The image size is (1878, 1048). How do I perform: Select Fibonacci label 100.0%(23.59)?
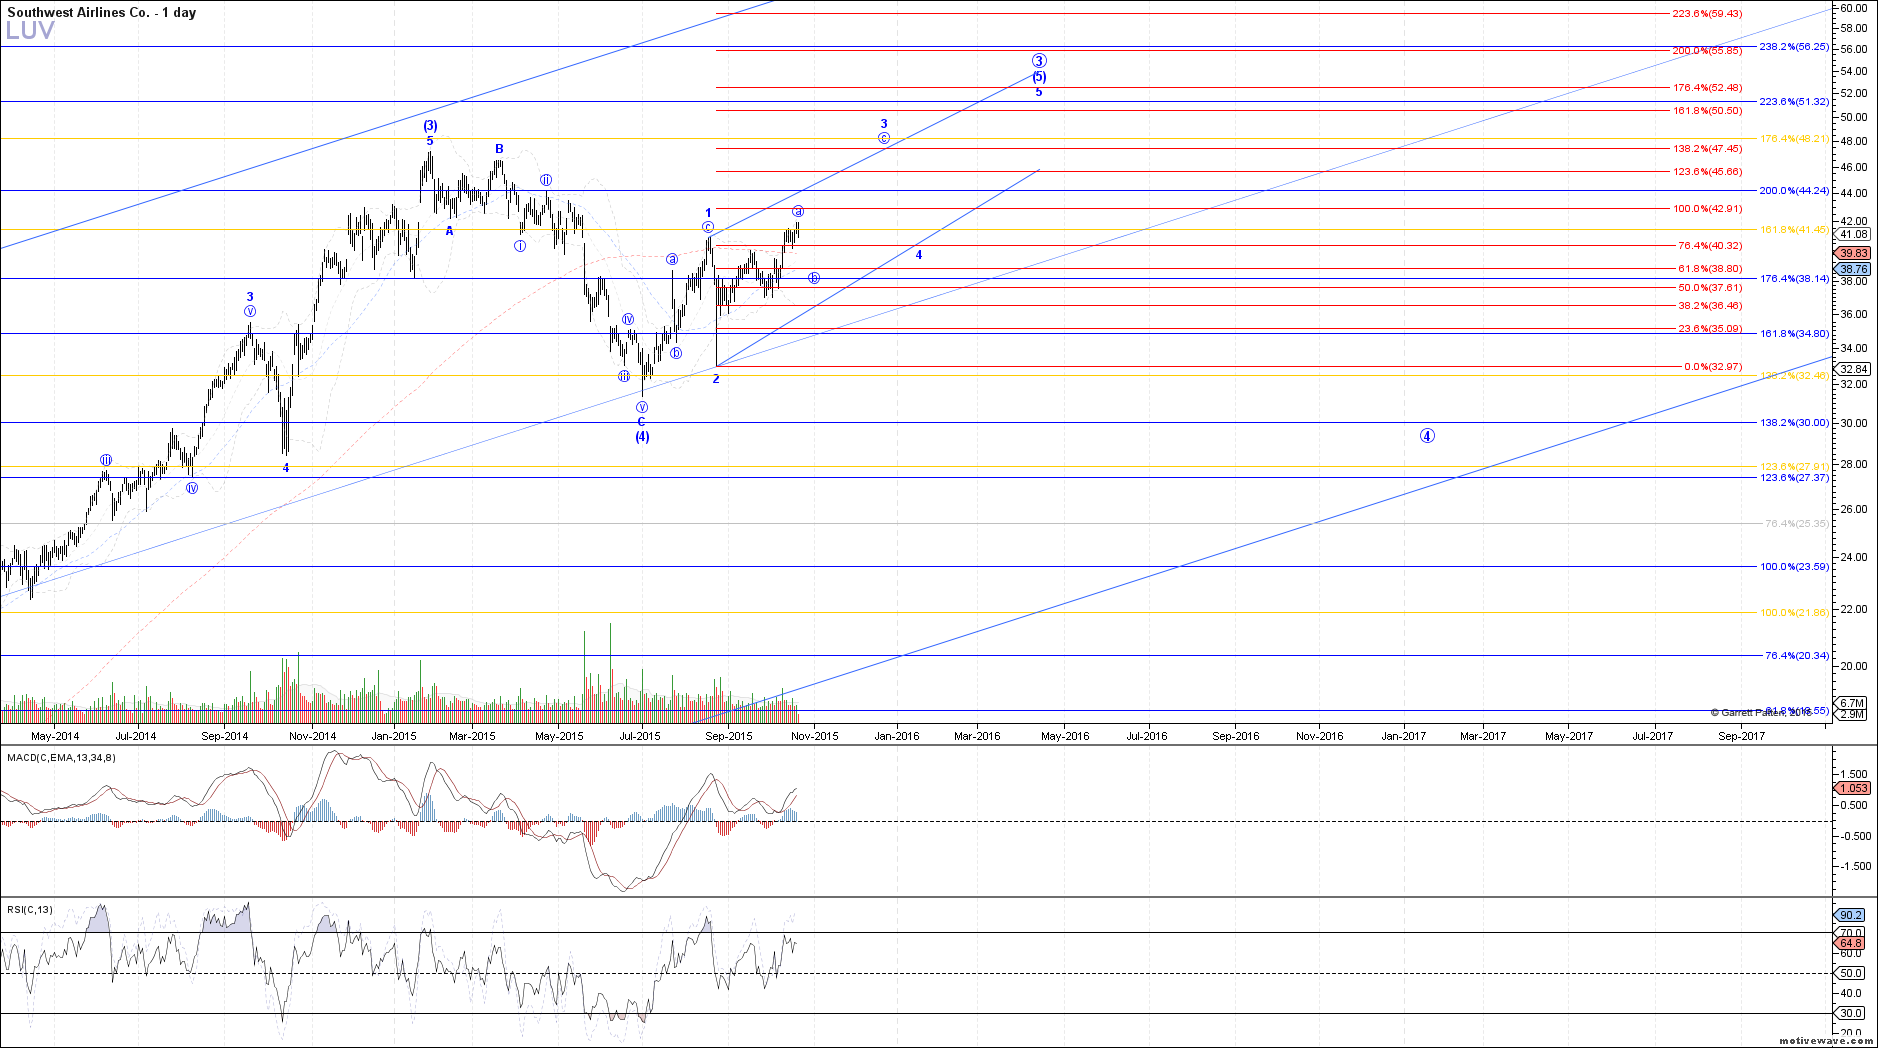1794,567
